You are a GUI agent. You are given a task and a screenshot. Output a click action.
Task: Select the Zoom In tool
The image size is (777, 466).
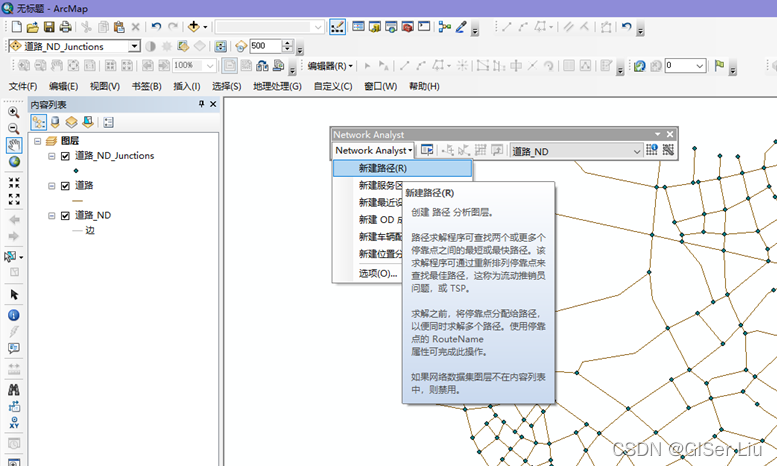click(x=14, y=112)
